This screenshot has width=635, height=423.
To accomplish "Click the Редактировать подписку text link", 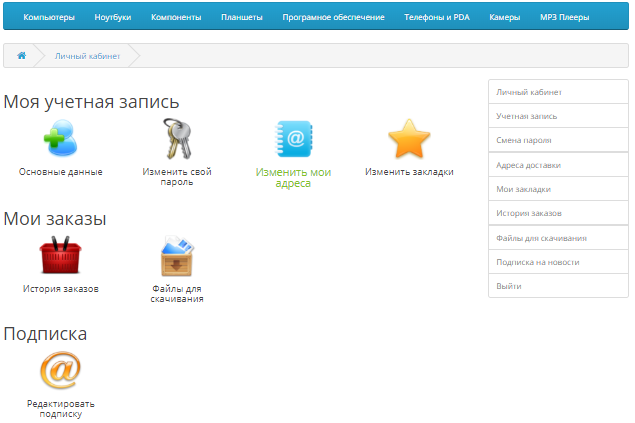I will coord(60,409).
